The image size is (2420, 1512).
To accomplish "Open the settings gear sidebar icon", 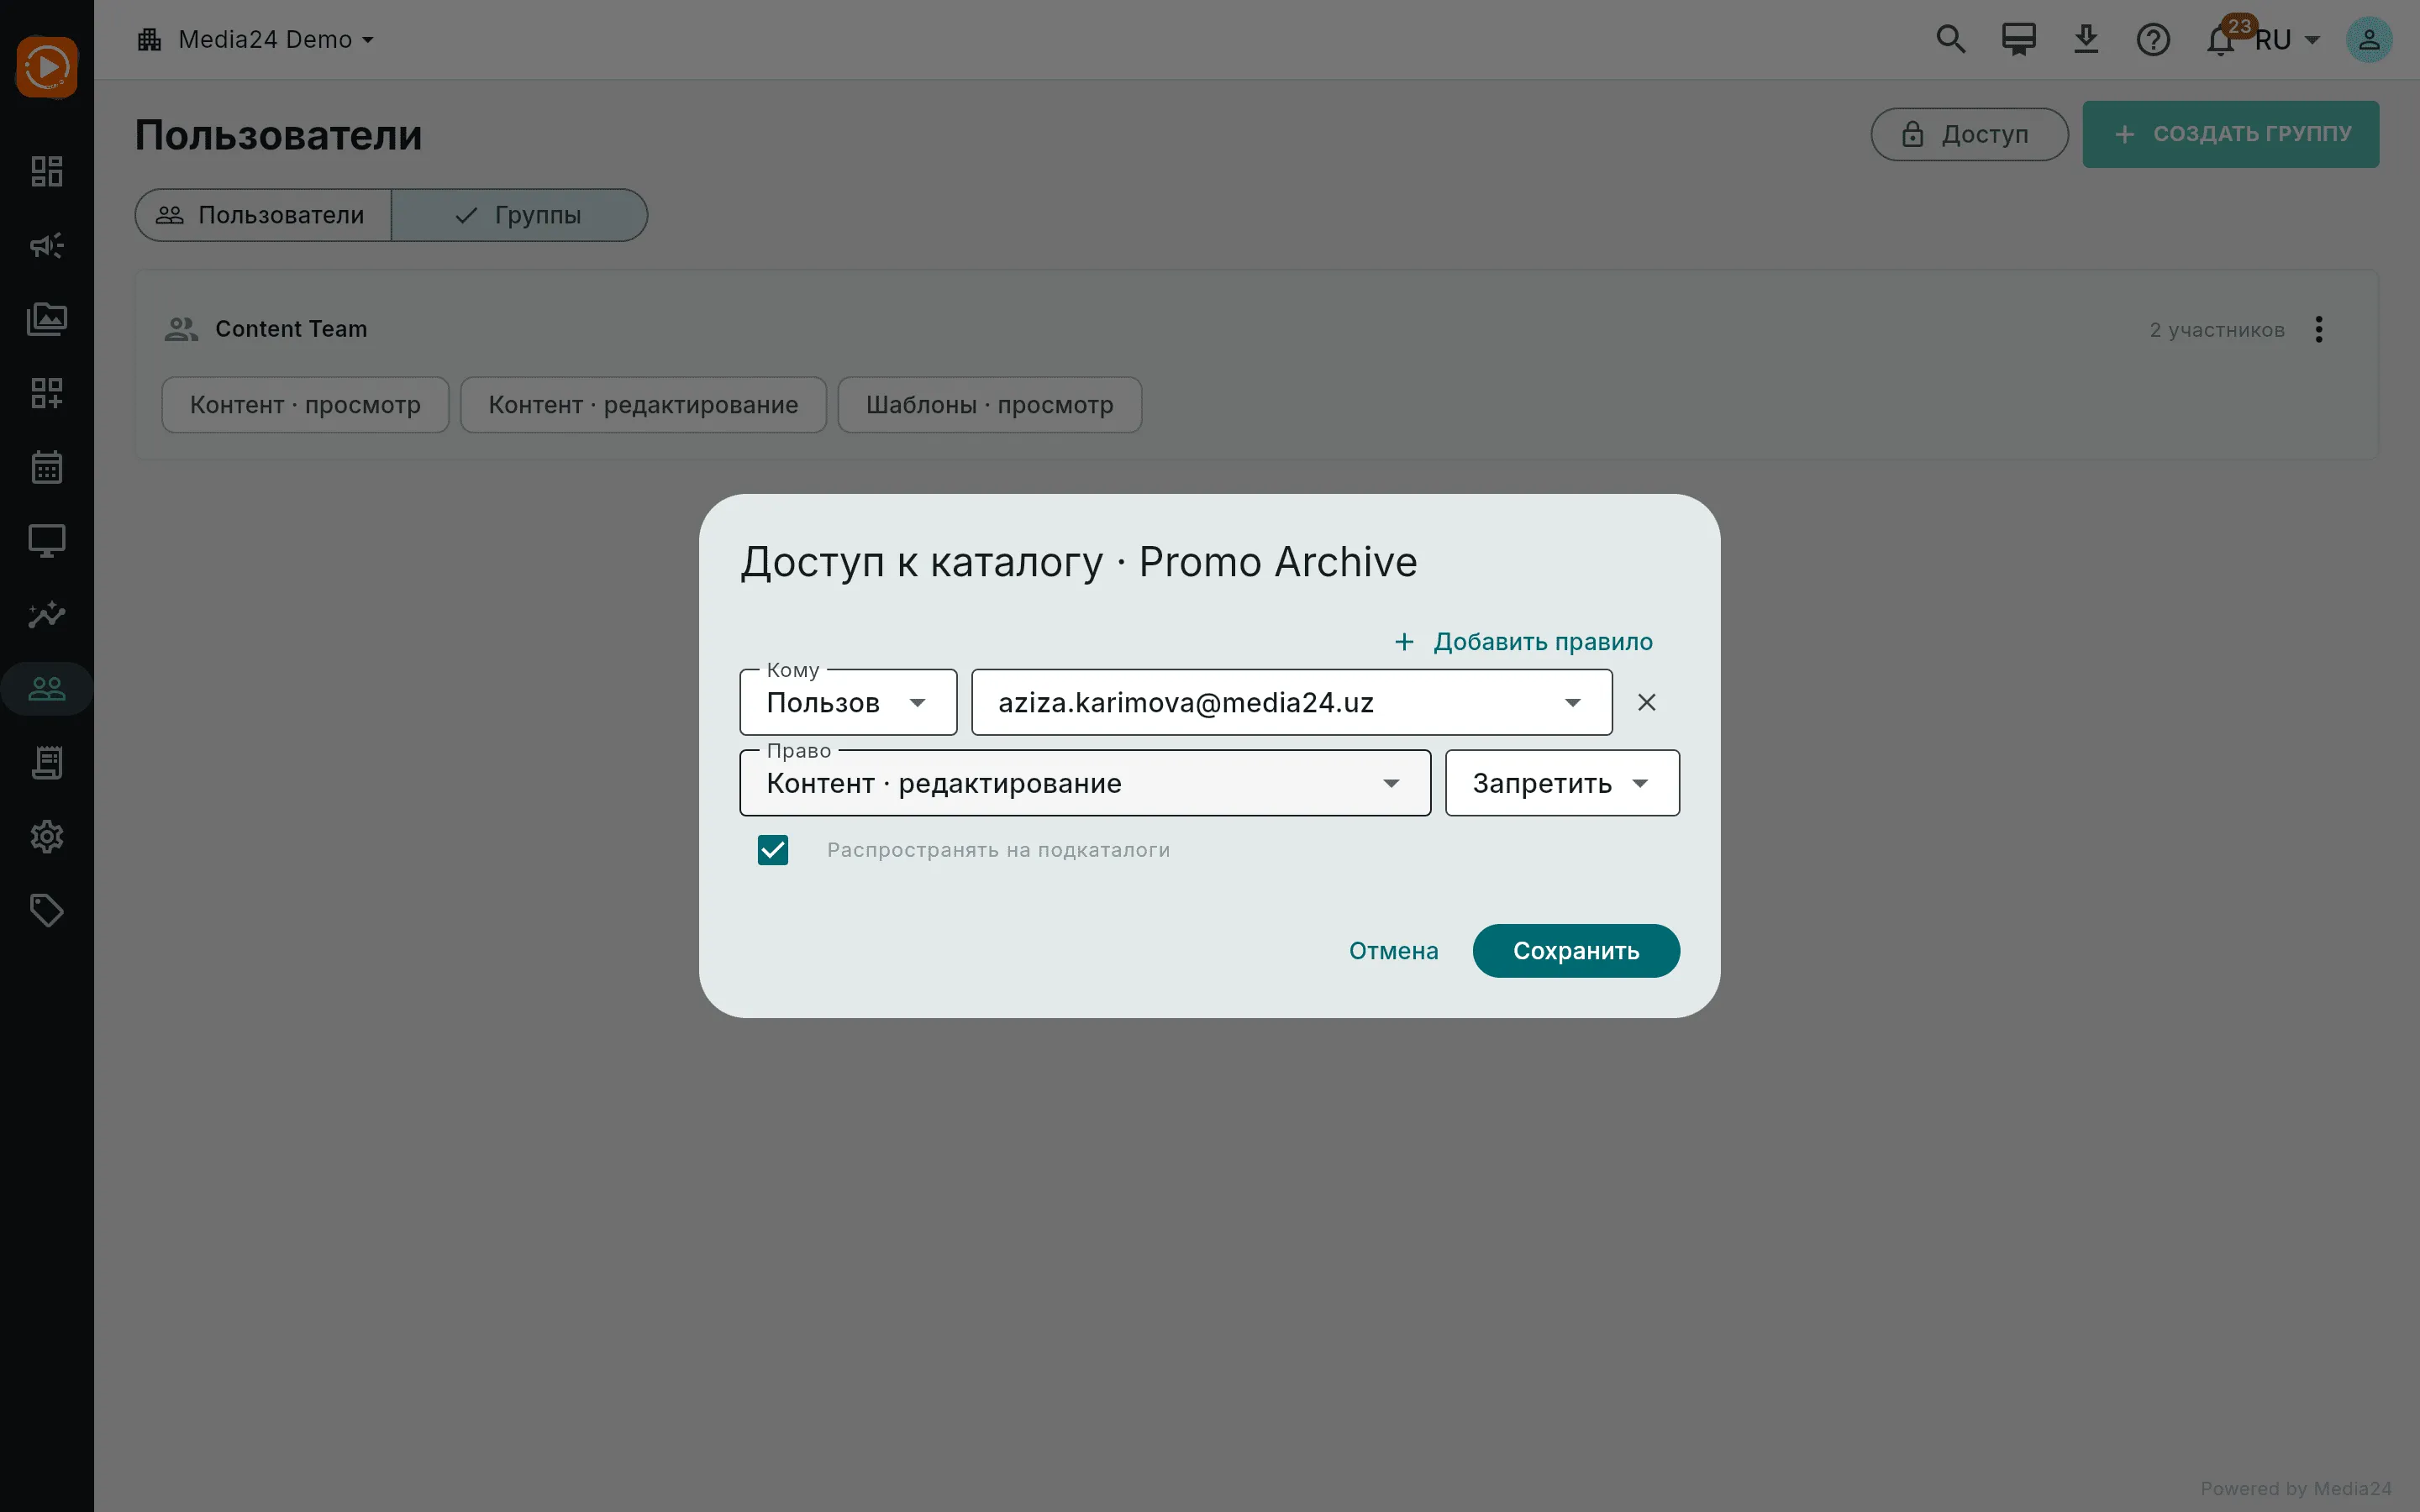I will [x=47, y=837].
